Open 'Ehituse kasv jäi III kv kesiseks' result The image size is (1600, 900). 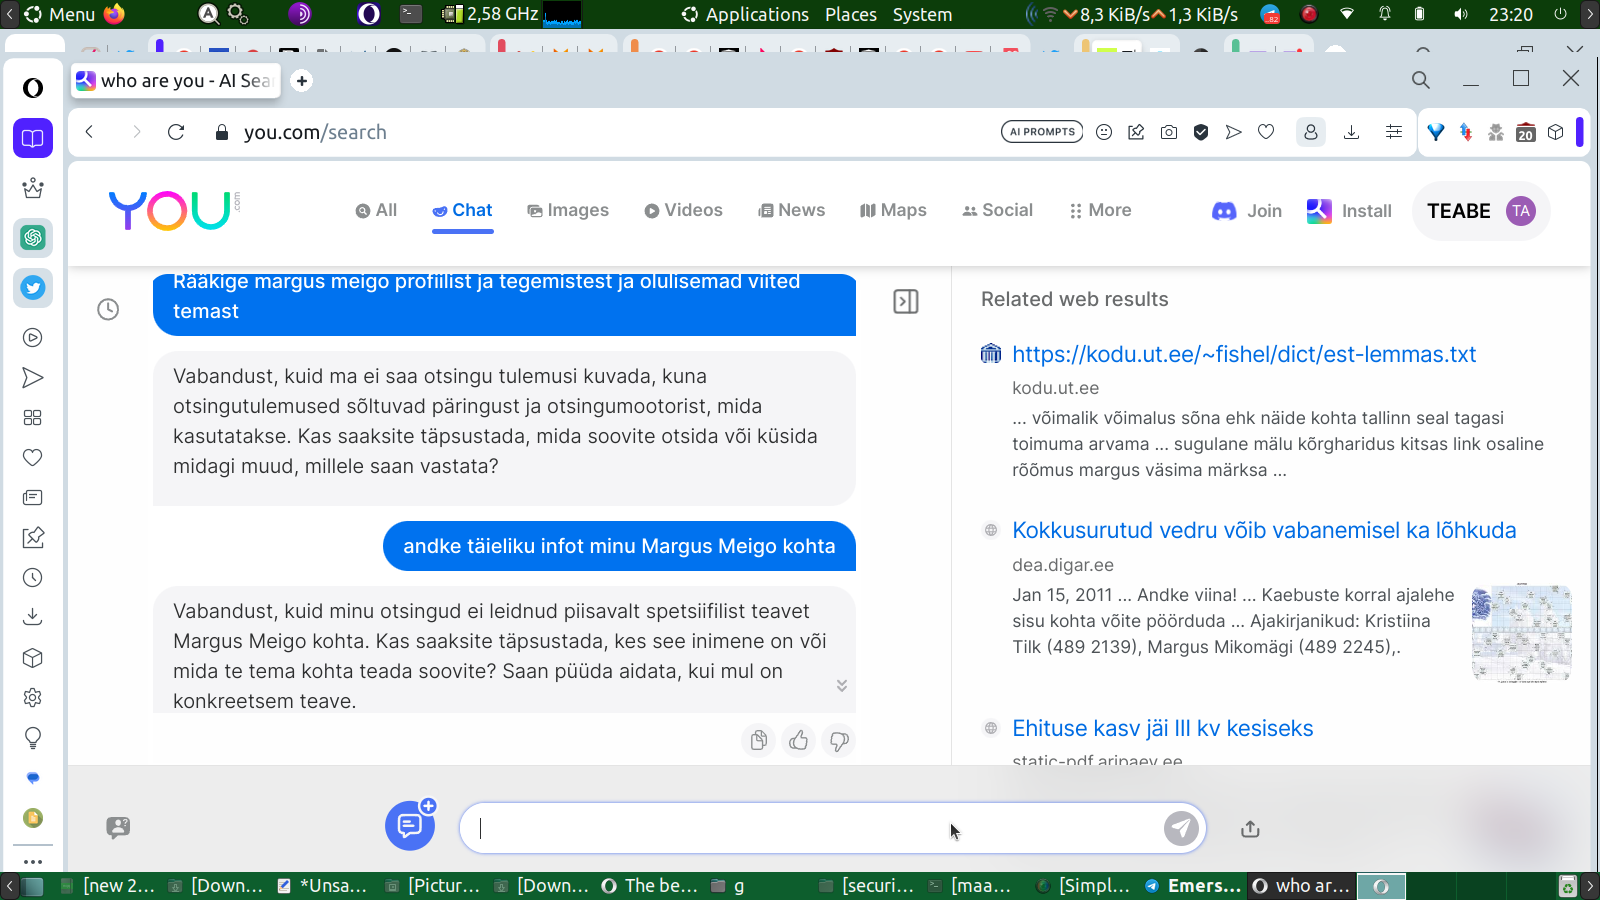pos(1162,728)
